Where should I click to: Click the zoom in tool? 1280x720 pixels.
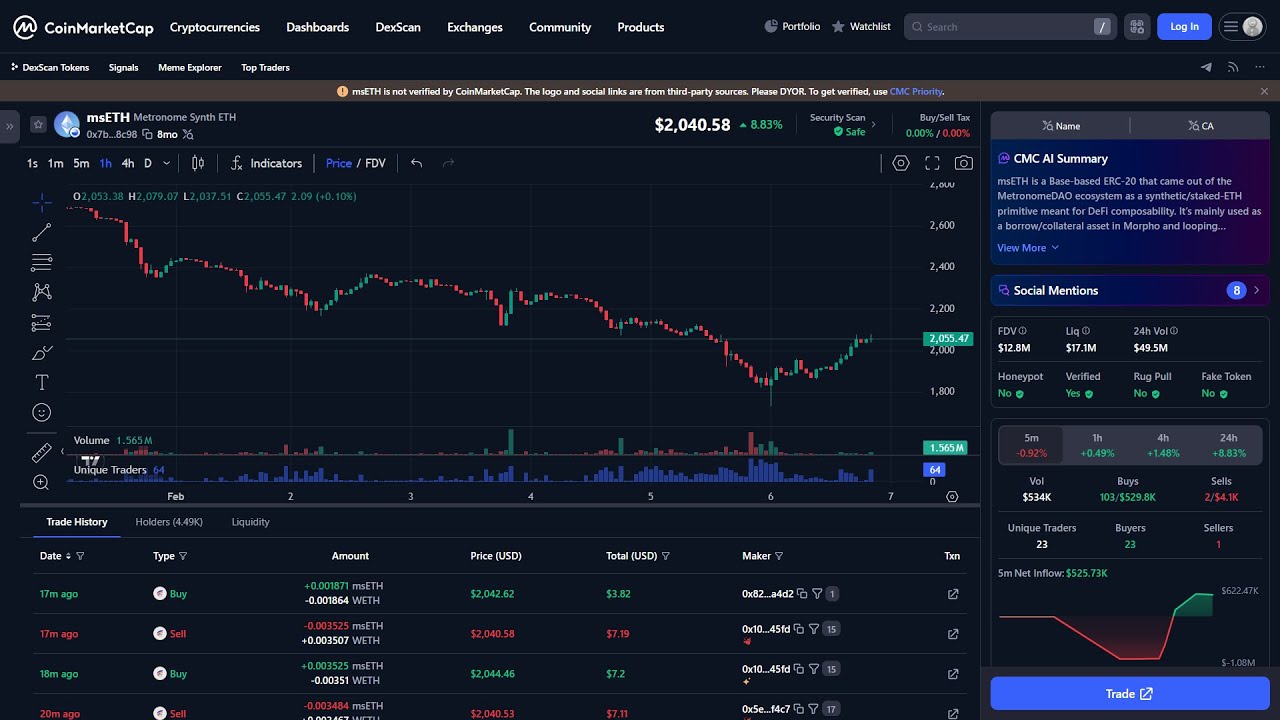click(42, 483)
